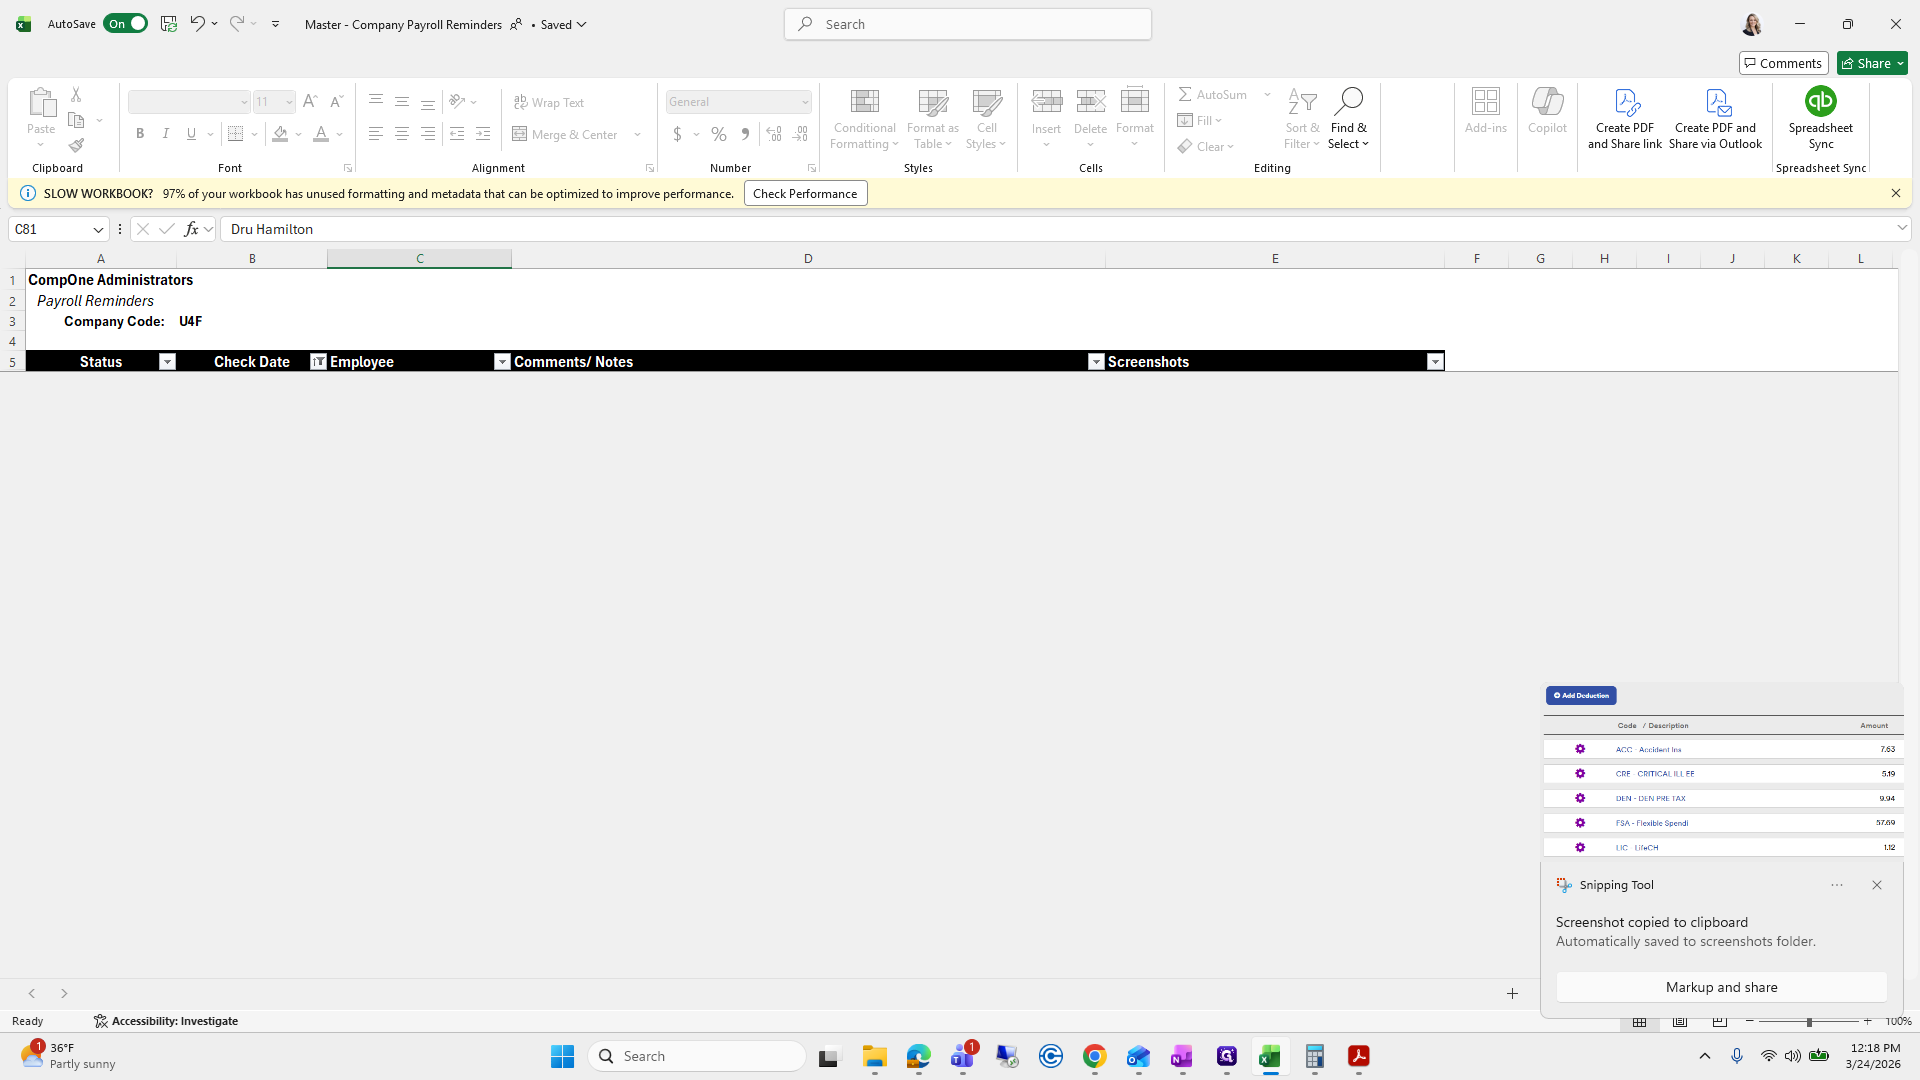Click Create PDF and Share via Outlook
The width and height of the screenshot is (1920, 1080).
(x=1716, y=102)
